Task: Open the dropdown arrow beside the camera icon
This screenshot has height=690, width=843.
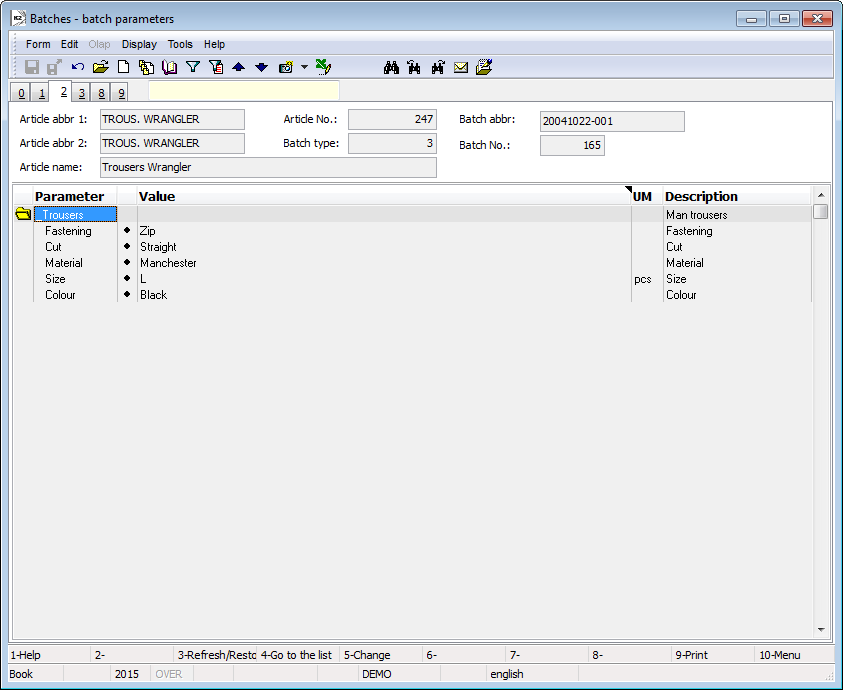Action: (x=304, y=67)
